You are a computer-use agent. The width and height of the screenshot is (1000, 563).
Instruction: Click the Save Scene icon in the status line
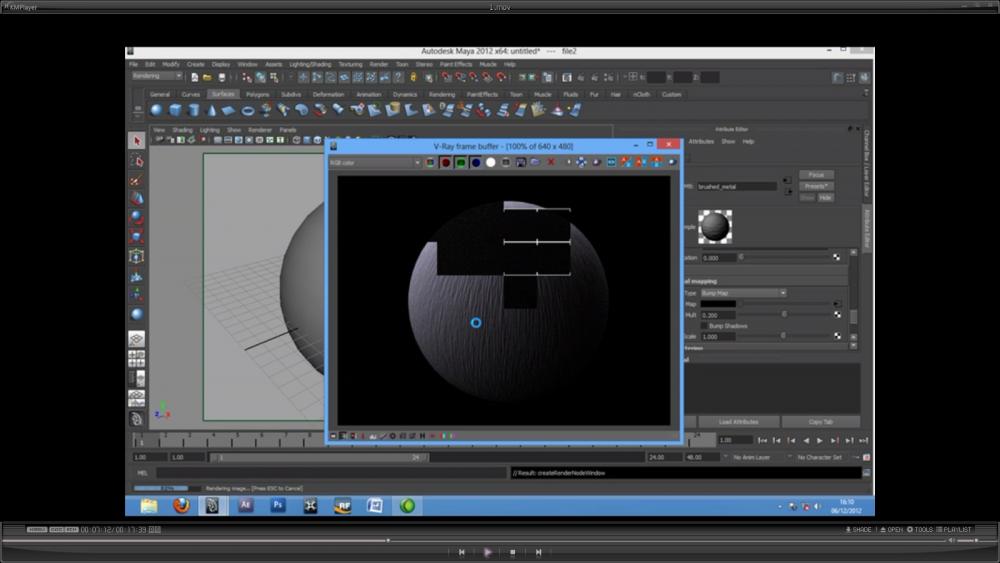221,77
